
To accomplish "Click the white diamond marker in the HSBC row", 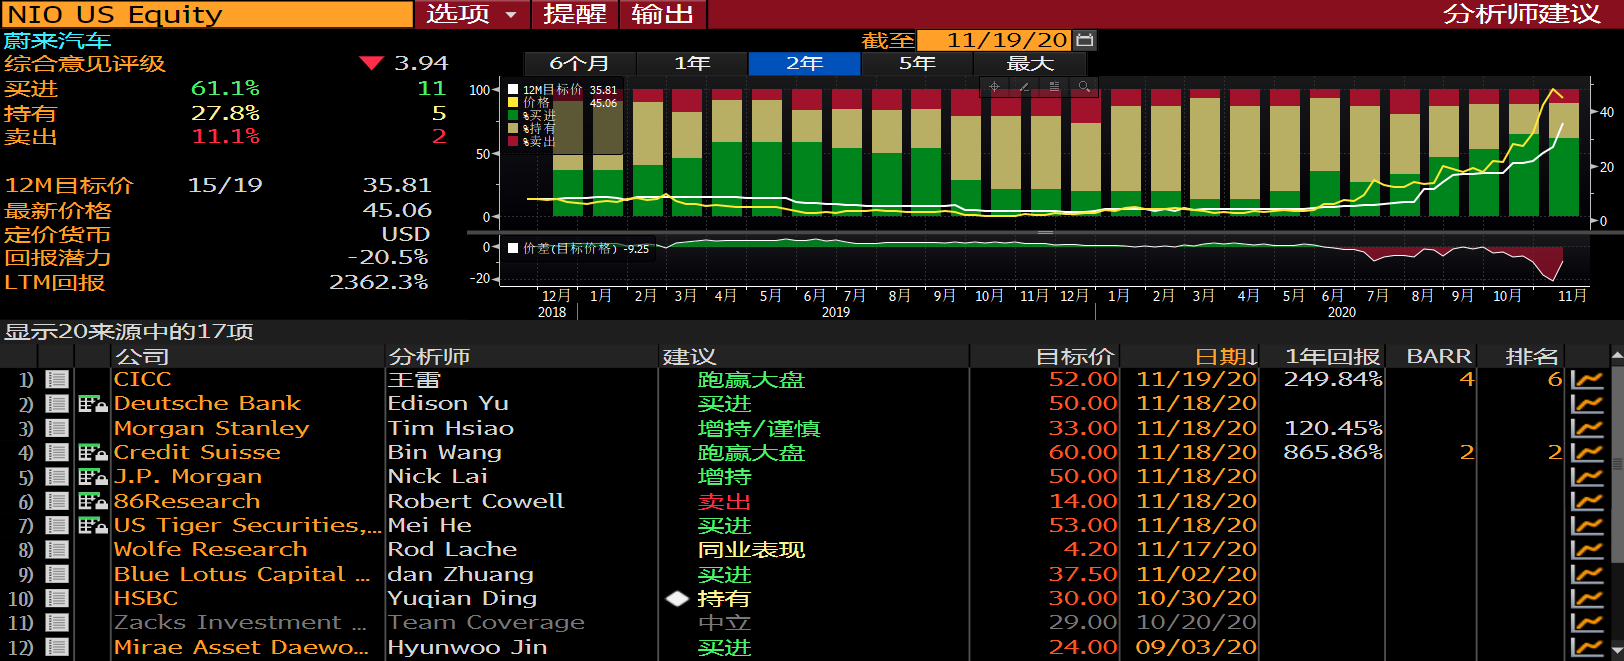I will 678,599.
